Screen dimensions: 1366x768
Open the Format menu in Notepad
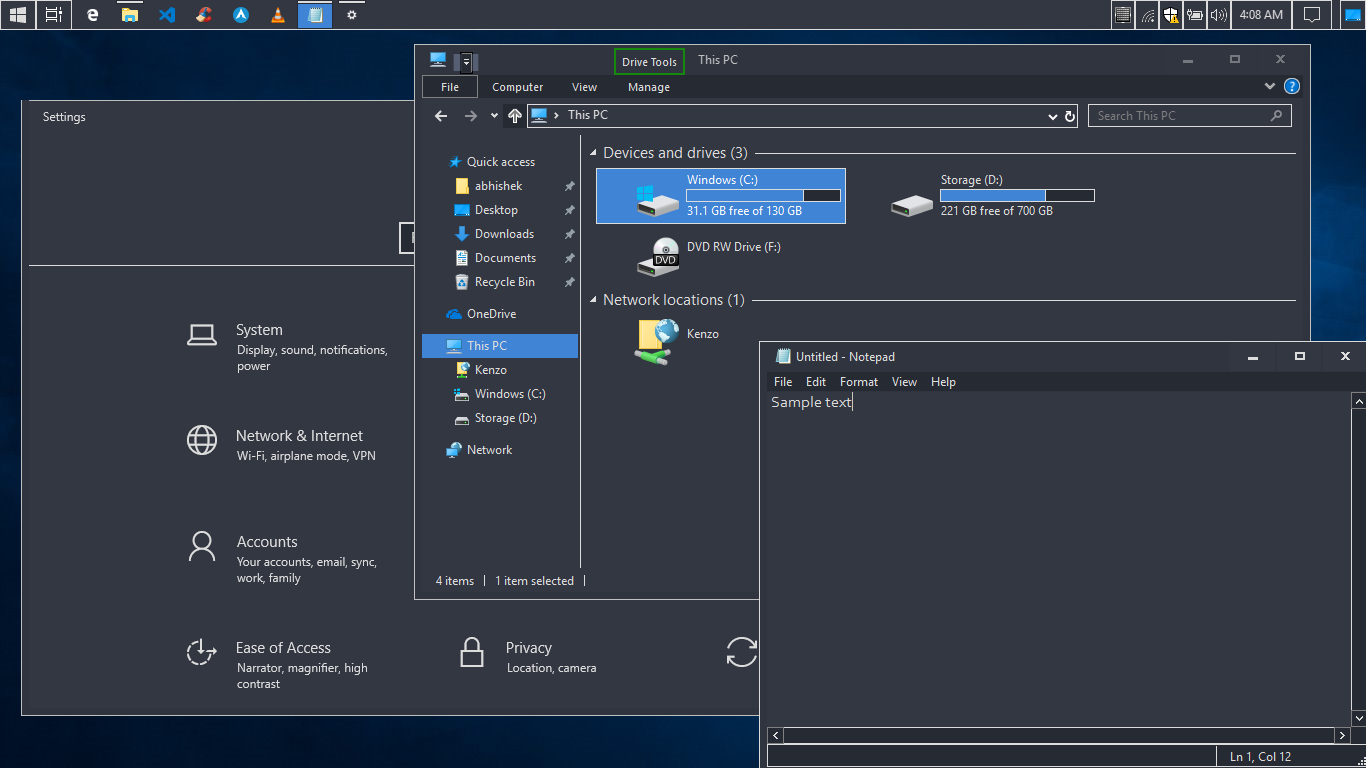tap(858, 381)
